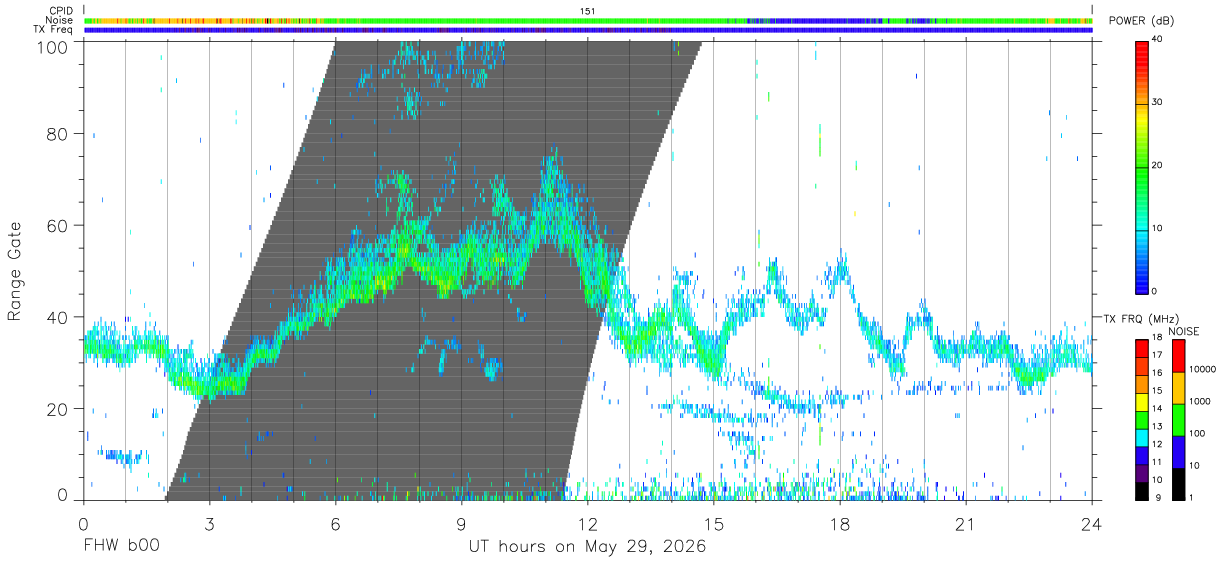Click the 3 tick on UT hours axis

pyautogui.click(x=209, y=523)
